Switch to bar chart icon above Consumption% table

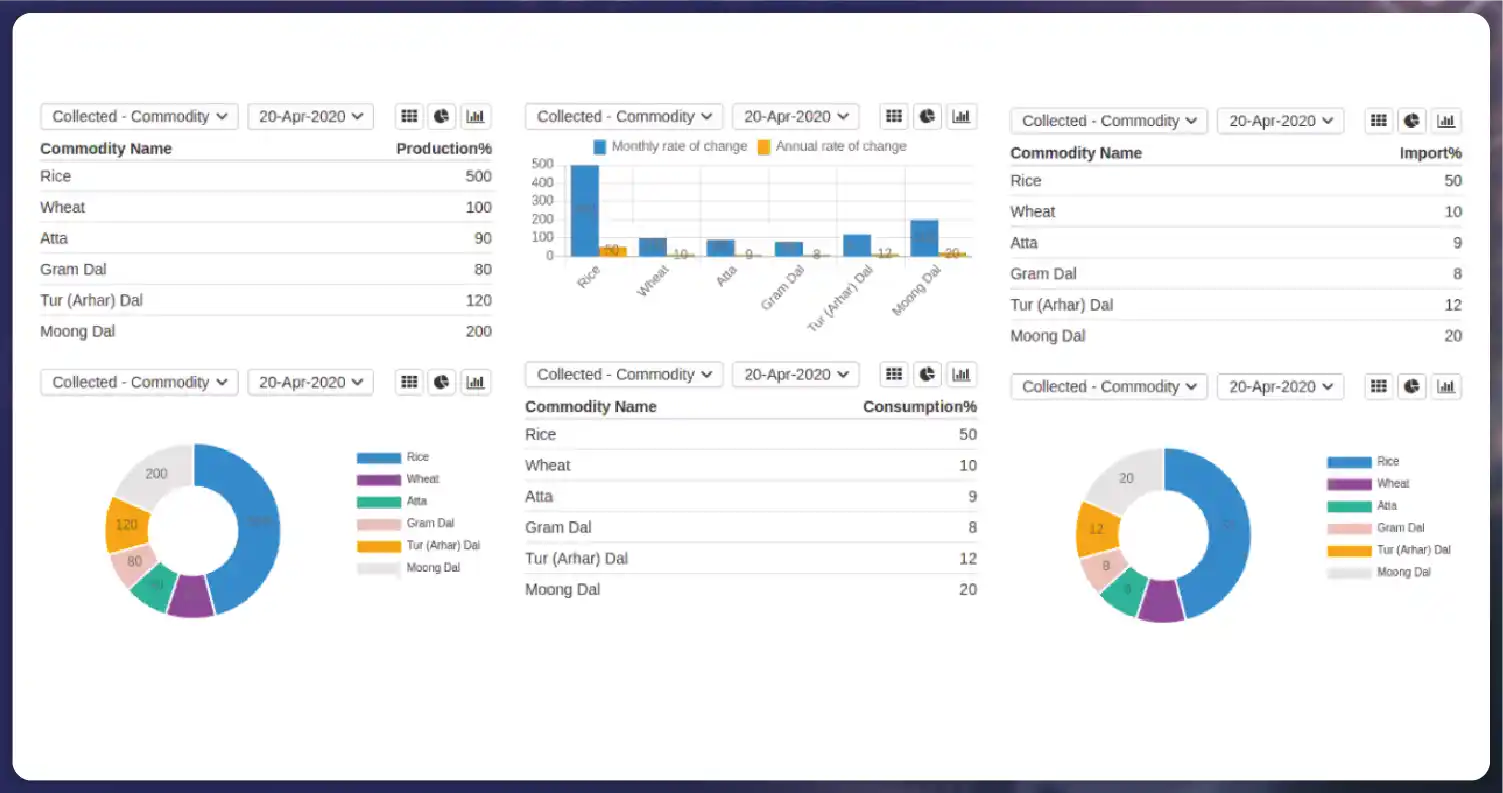click(x=961, y=374)
